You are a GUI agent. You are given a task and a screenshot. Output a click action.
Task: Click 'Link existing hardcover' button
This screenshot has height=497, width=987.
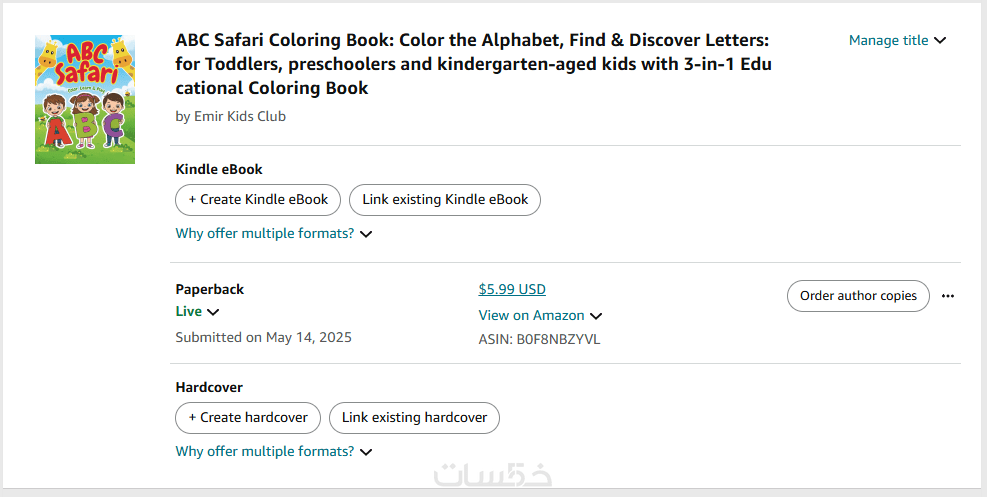[x=414, y=418]
